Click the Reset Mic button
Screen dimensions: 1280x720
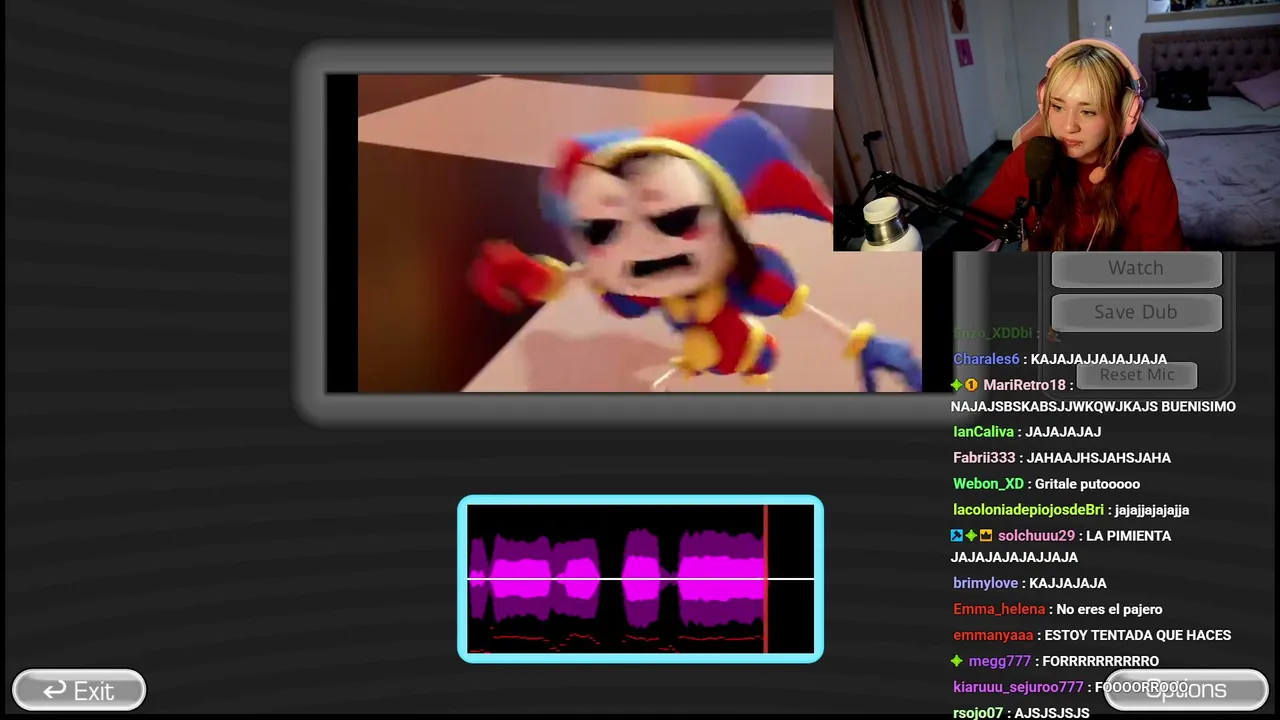click(x=1136, y=375)
